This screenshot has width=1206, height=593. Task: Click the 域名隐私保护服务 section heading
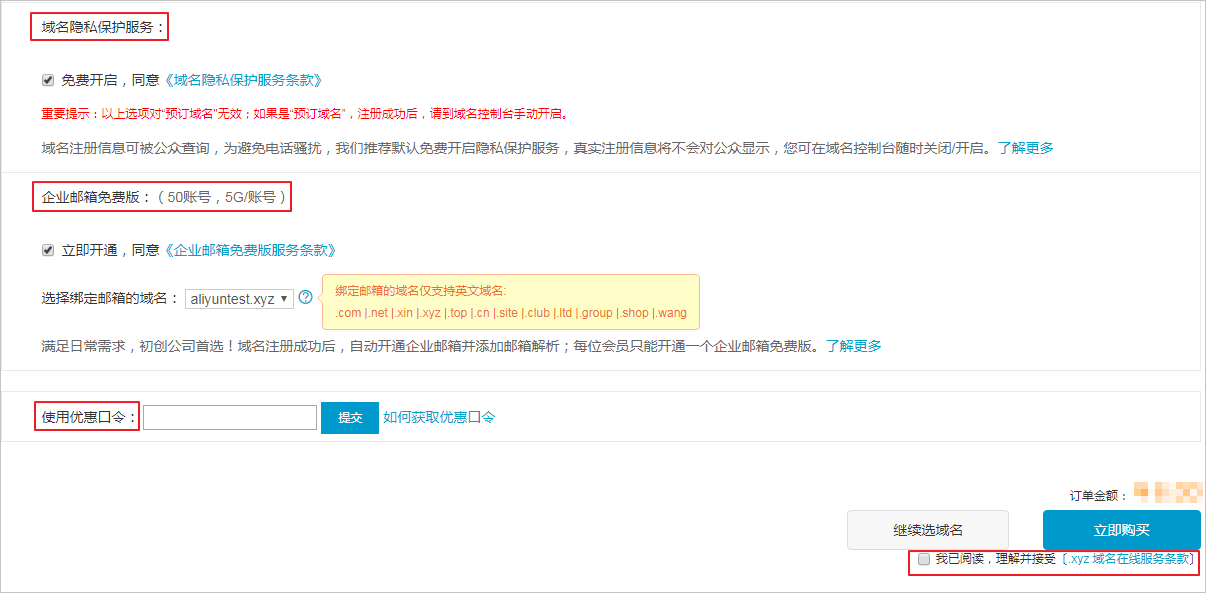coord(95,26)
